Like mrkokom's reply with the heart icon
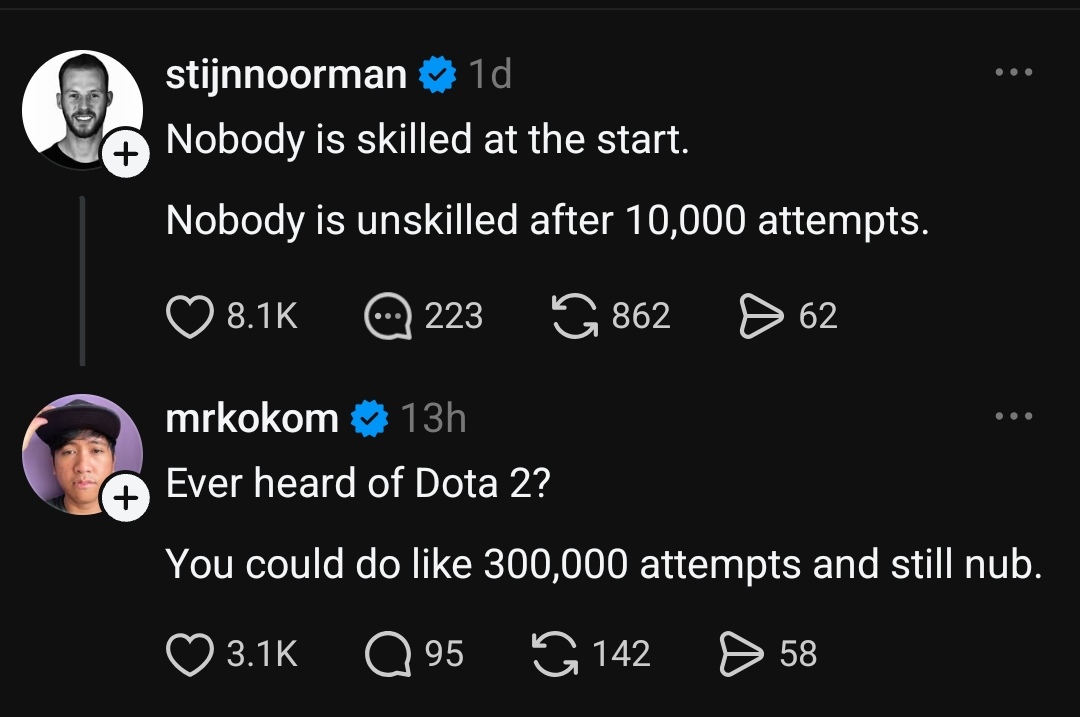The width and height of the screenshot is (1080, 717). pyautogui.click(x=189, y=654)
